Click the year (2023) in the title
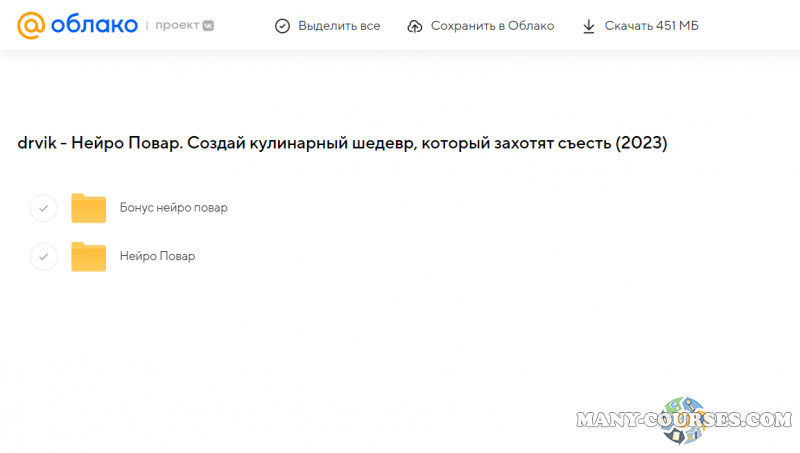 point(641,143)
